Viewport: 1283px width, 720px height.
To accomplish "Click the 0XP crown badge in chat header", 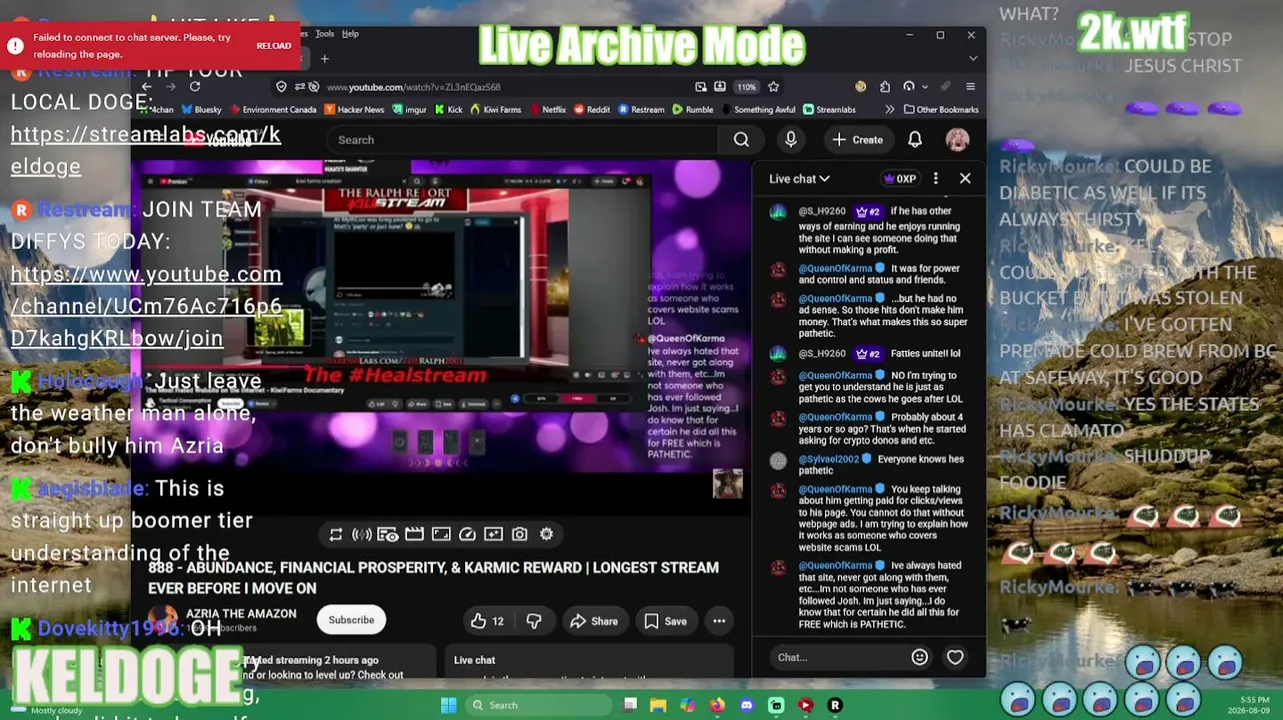I will (900, 179).
